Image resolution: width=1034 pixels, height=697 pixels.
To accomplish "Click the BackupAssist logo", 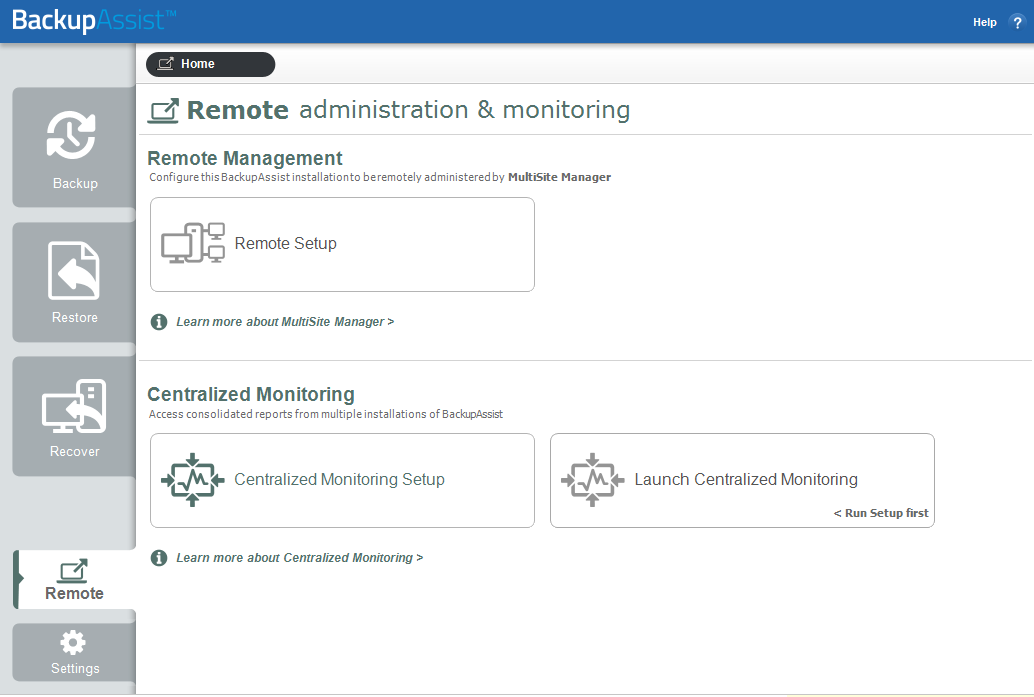I will [x=94, y=20].
